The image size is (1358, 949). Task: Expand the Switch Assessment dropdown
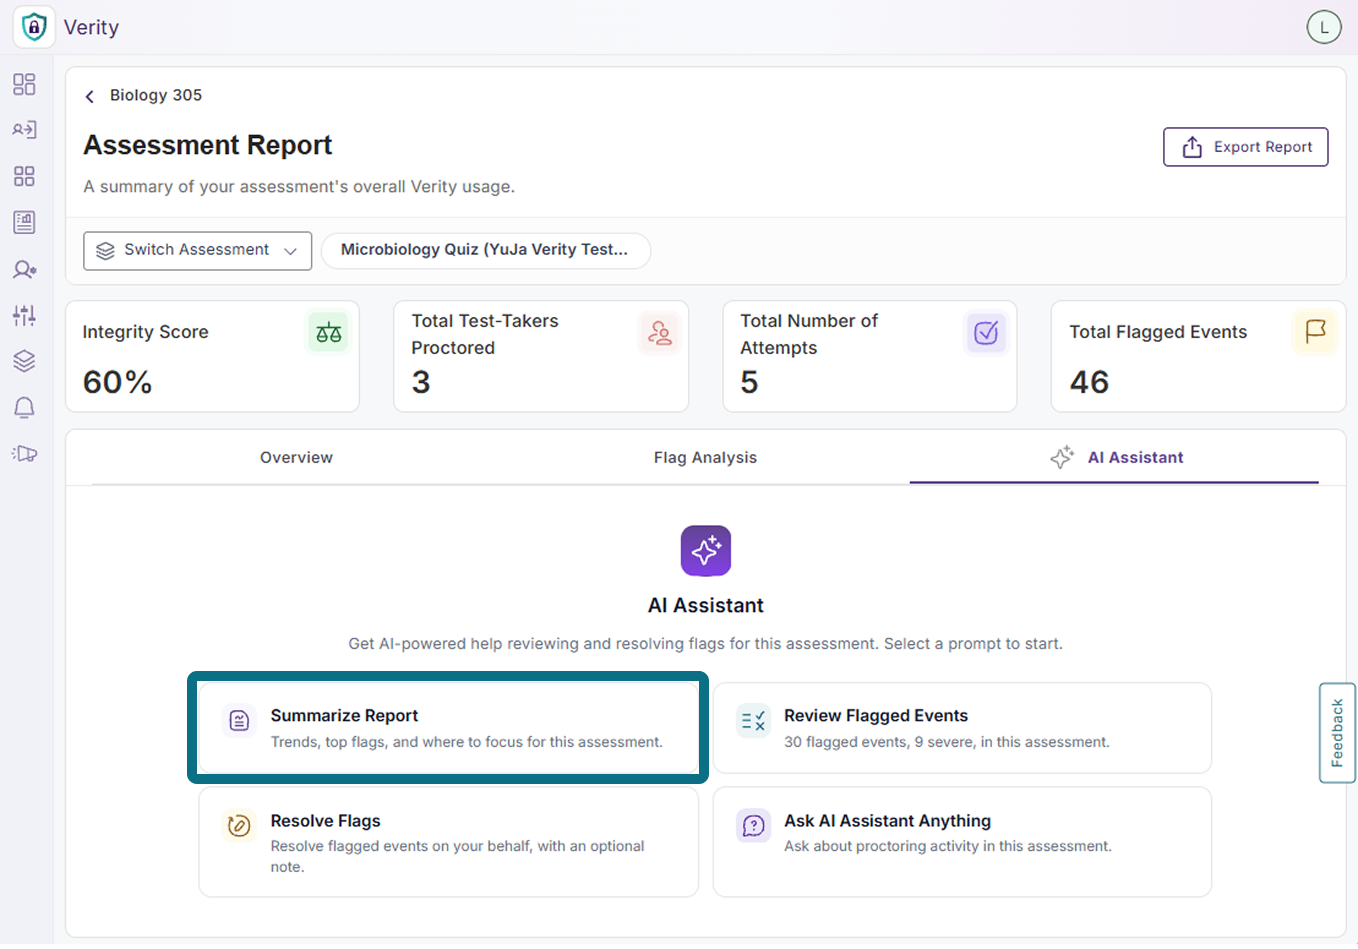(x=197, y=251)
